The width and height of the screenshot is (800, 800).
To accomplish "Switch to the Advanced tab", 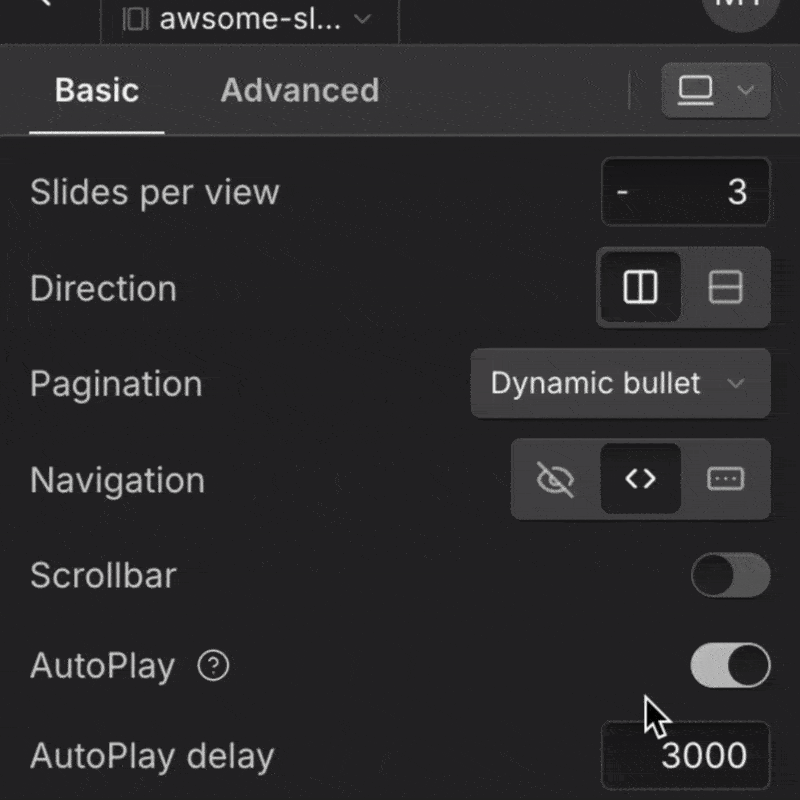I will point(298,90).
